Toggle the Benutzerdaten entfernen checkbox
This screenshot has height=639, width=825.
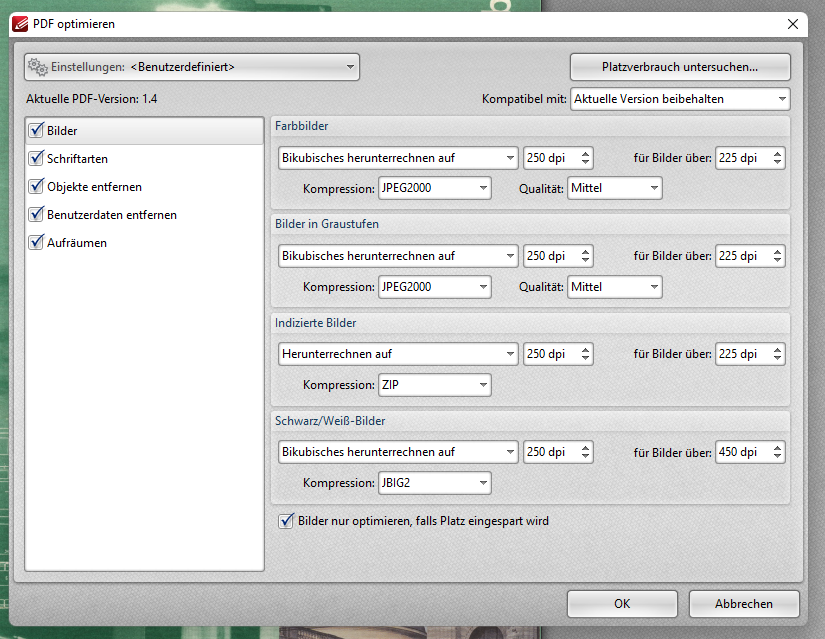36,214
